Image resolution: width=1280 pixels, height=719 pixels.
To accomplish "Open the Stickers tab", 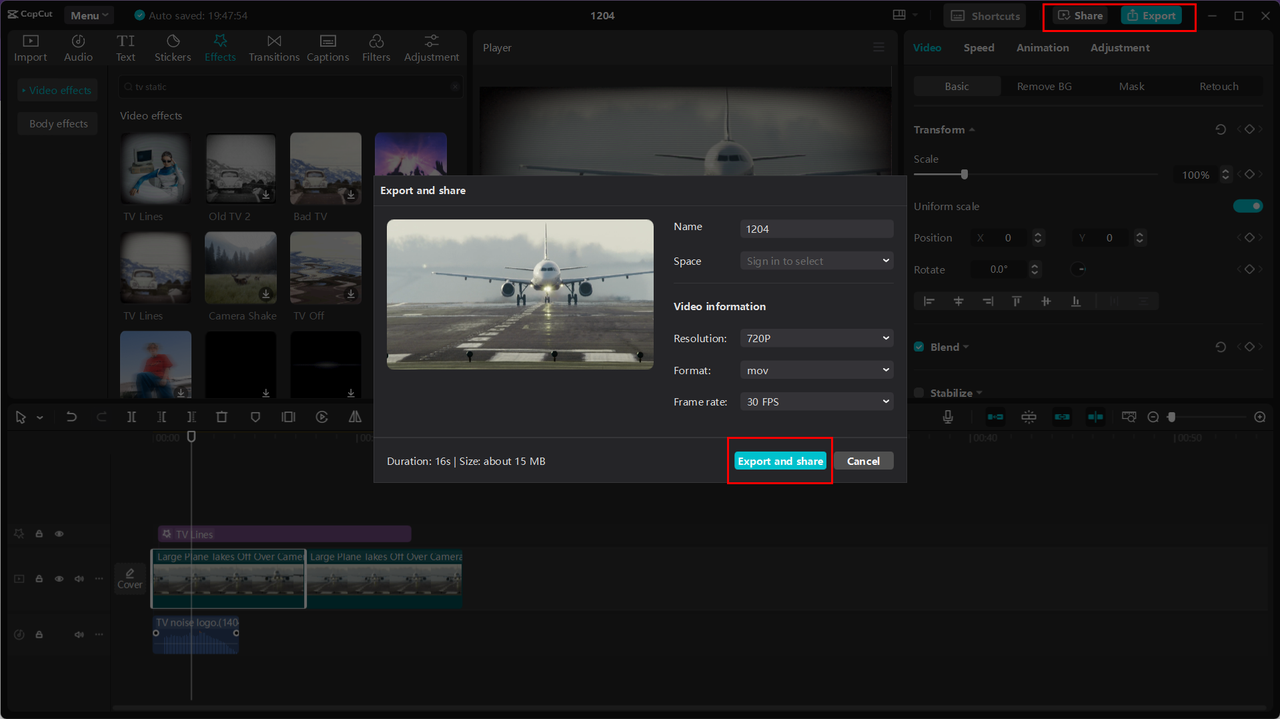I will (172, 48).
